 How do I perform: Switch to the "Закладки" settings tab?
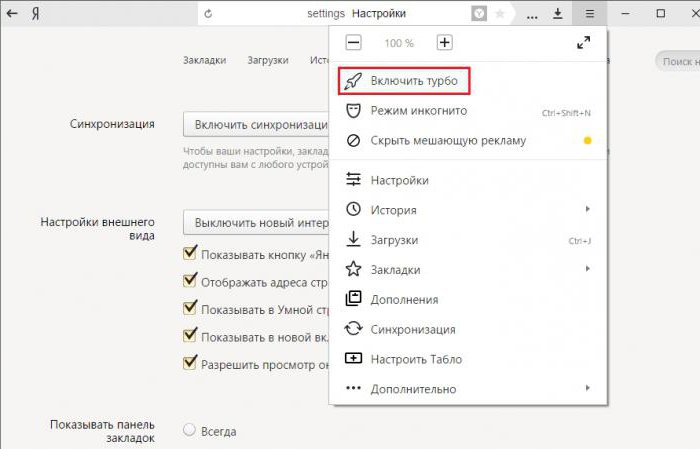point(204,60)
